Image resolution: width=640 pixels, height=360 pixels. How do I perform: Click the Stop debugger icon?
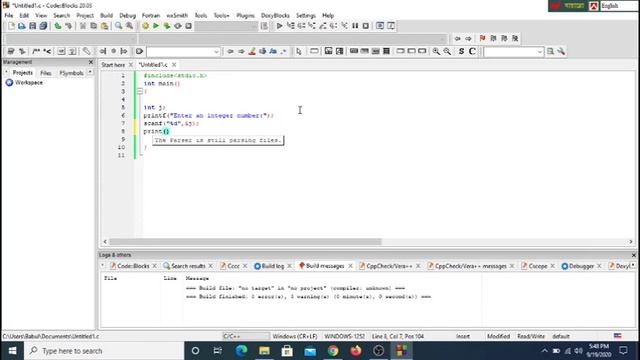click(x=366, y=26)
